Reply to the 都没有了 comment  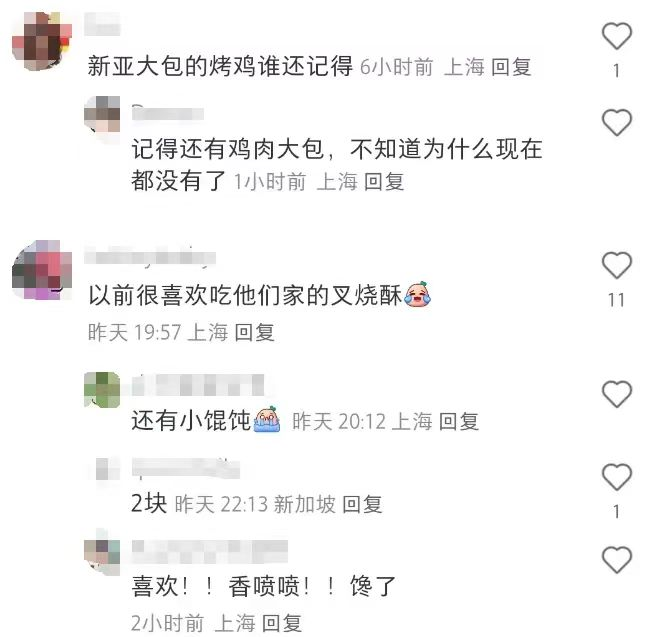coord(384,182)
